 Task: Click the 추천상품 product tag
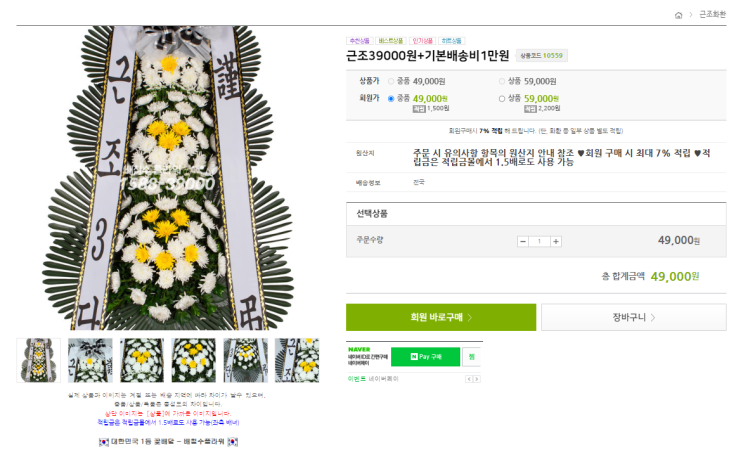tap(358, 41)
